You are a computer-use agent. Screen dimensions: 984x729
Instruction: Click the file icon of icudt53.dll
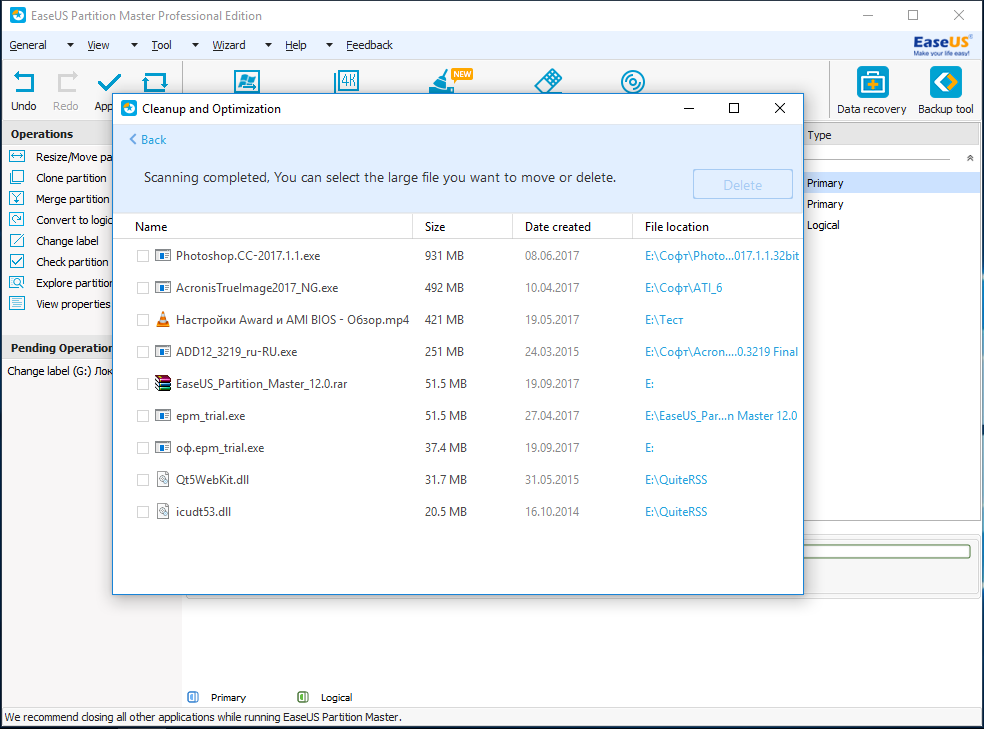click(x=163, y=511)
